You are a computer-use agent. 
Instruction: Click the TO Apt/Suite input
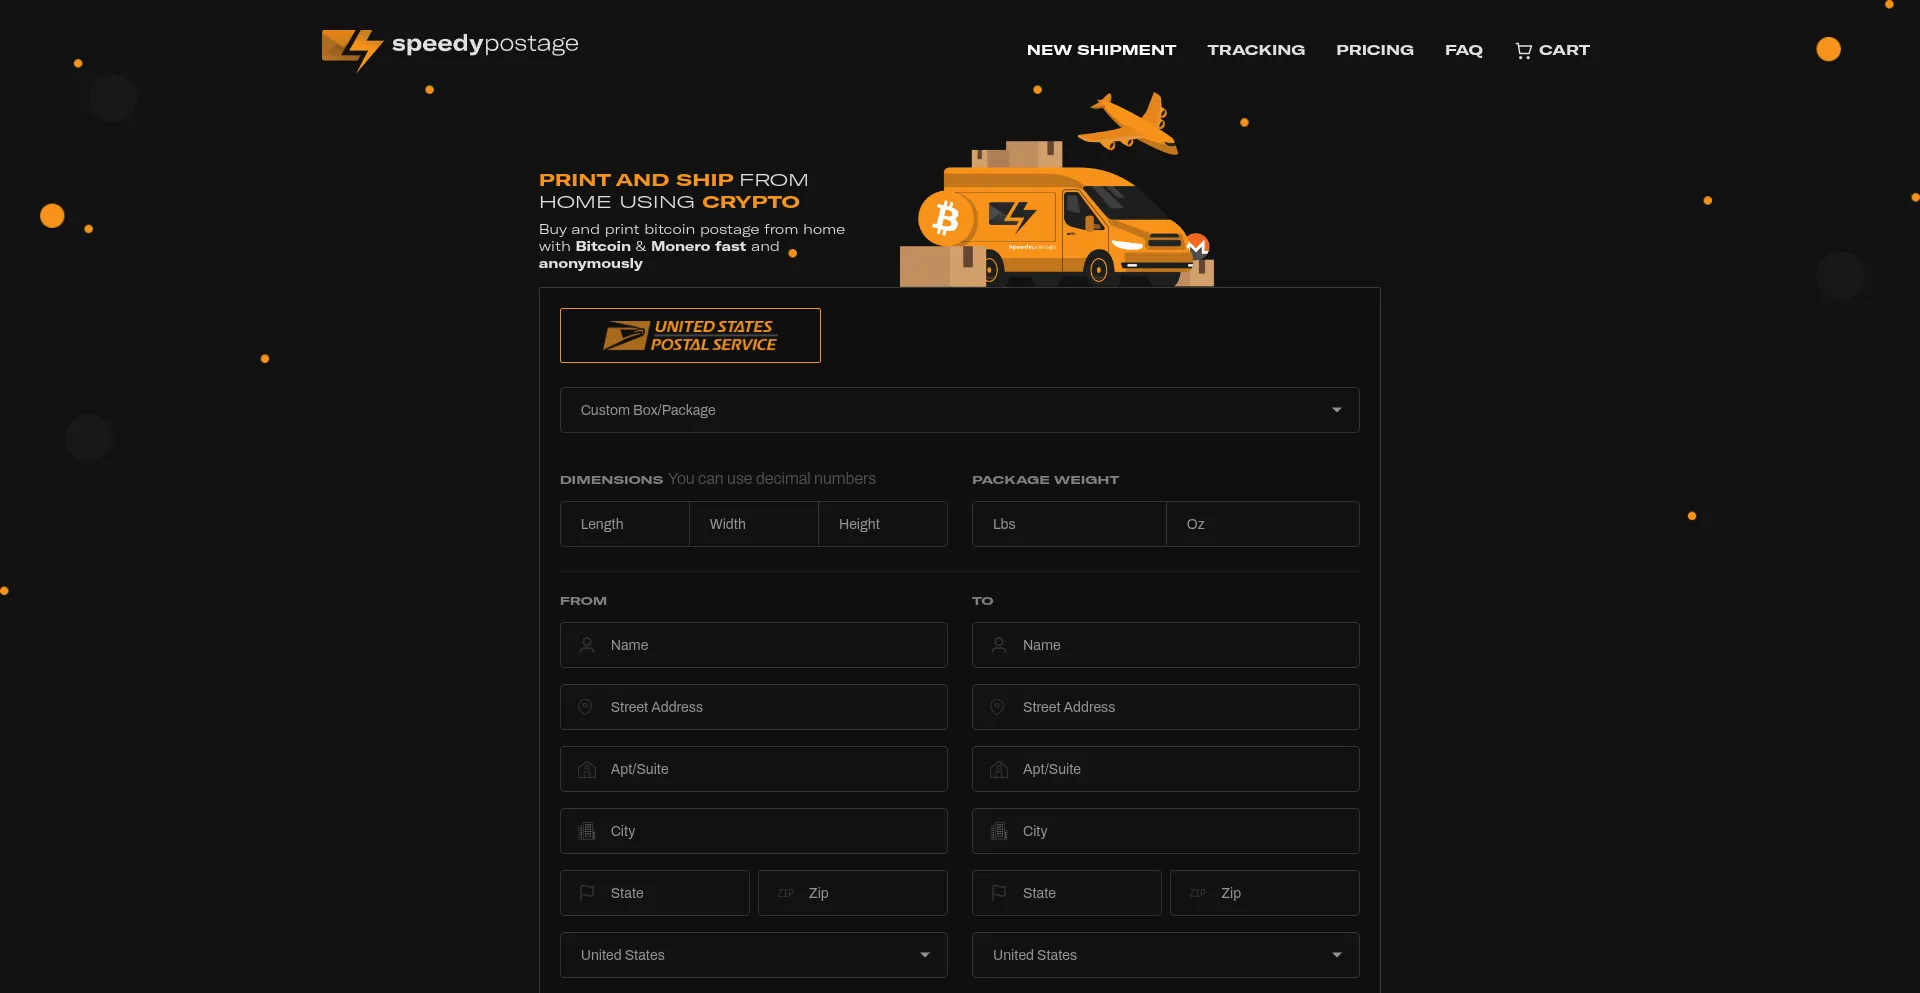pos(1166,769)
